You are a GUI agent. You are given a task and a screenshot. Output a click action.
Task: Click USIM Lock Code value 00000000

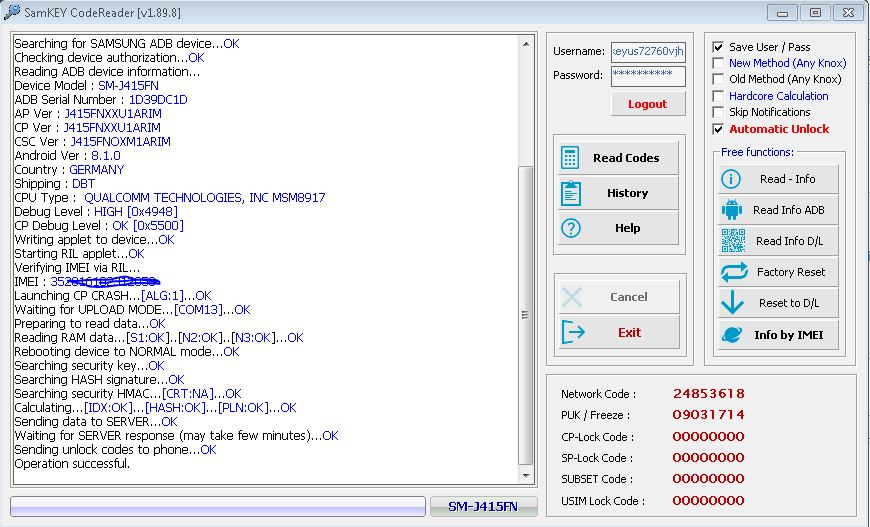(709, 500)
